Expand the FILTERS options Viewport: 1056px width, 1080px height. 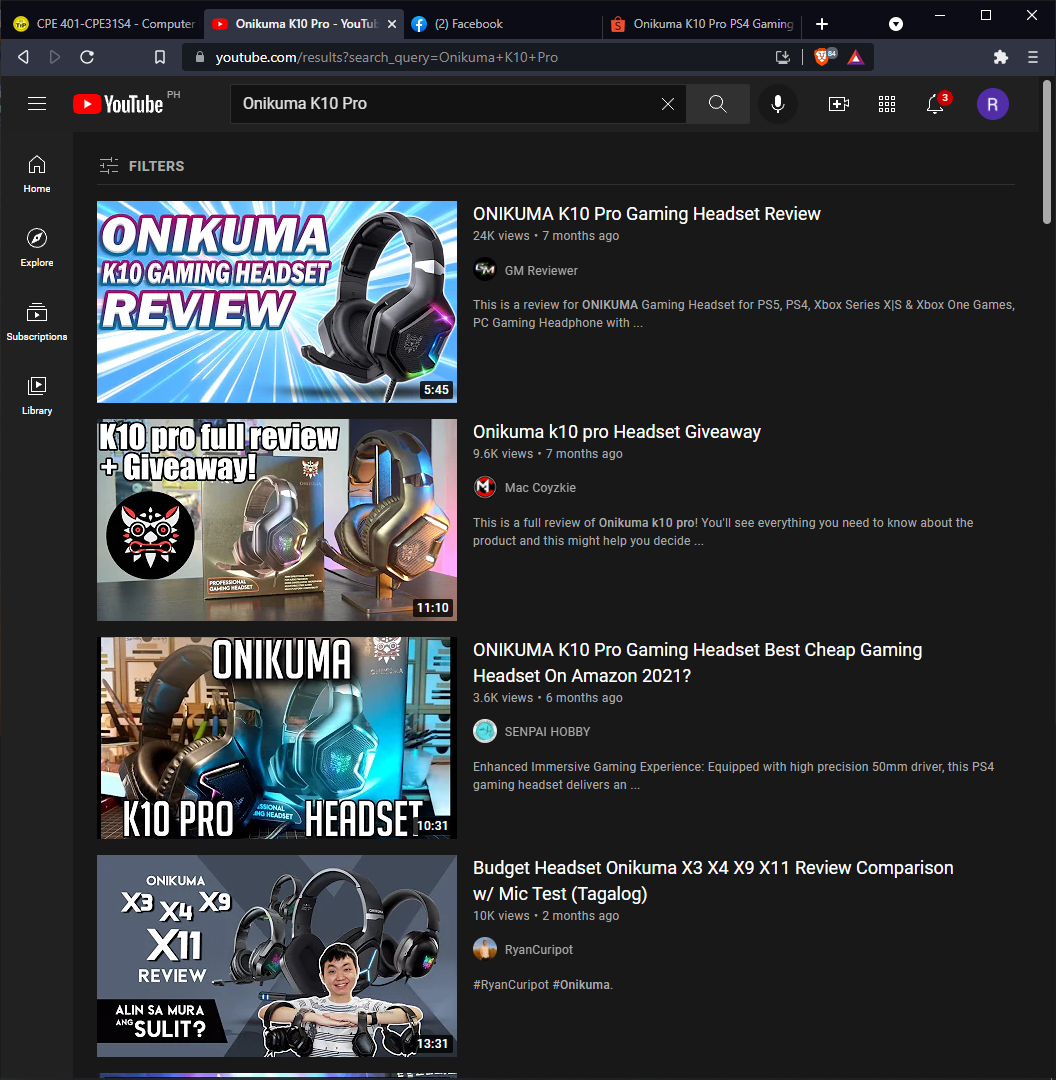142,166
